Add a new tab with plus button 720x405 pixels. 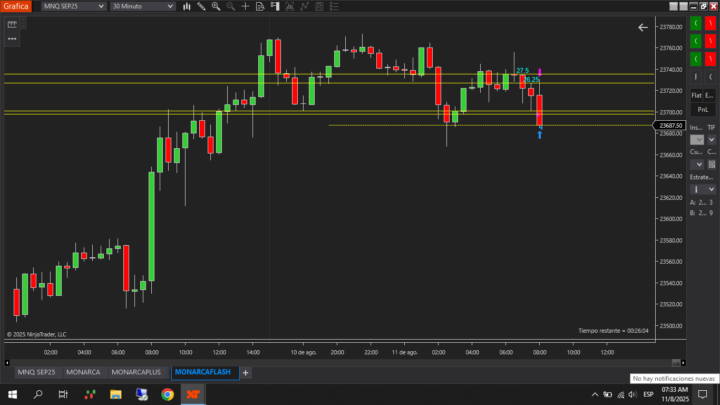point(246,373)
